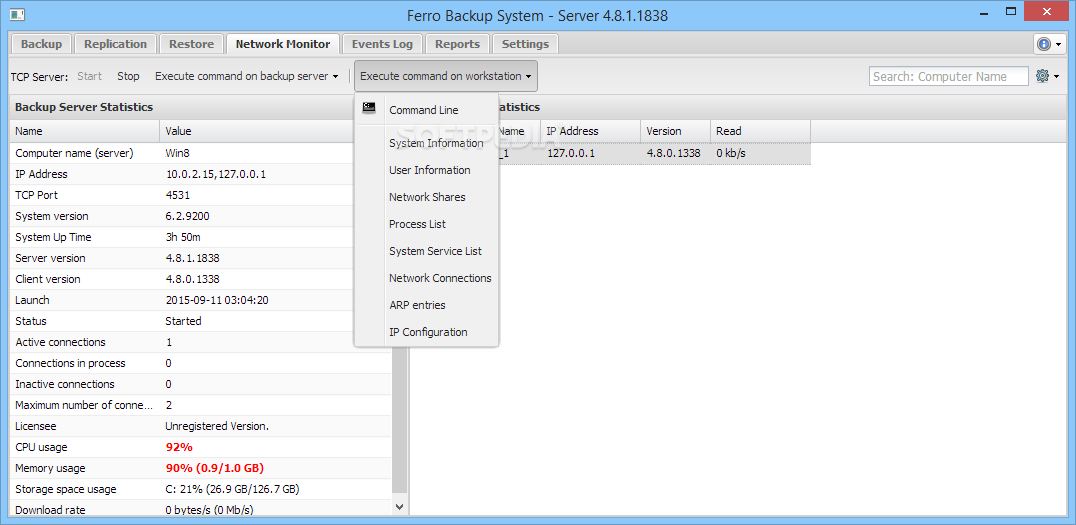The height and width of the screenshot is (525, 1076).
Task: Select Network Connections menu item
Action: coord(426,278)
